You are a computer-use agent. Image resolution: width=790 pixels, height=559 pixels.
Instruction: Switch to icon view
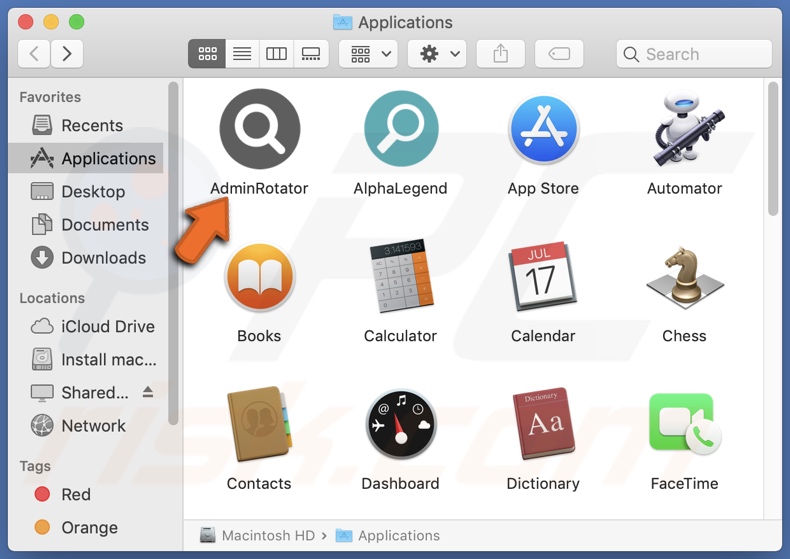tap(207, 53)
